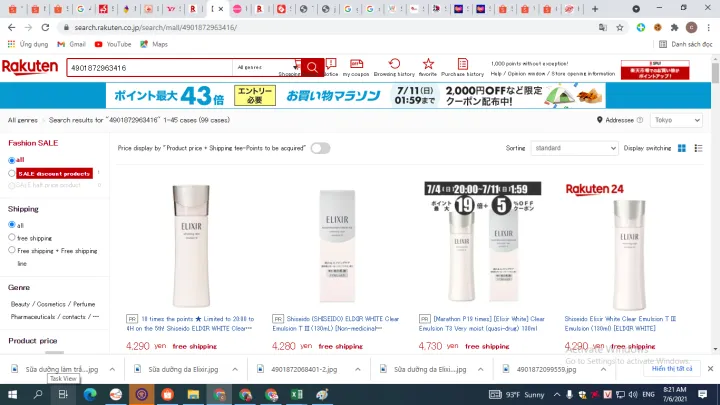Open my coupon icon

click(x=355, y=64)
